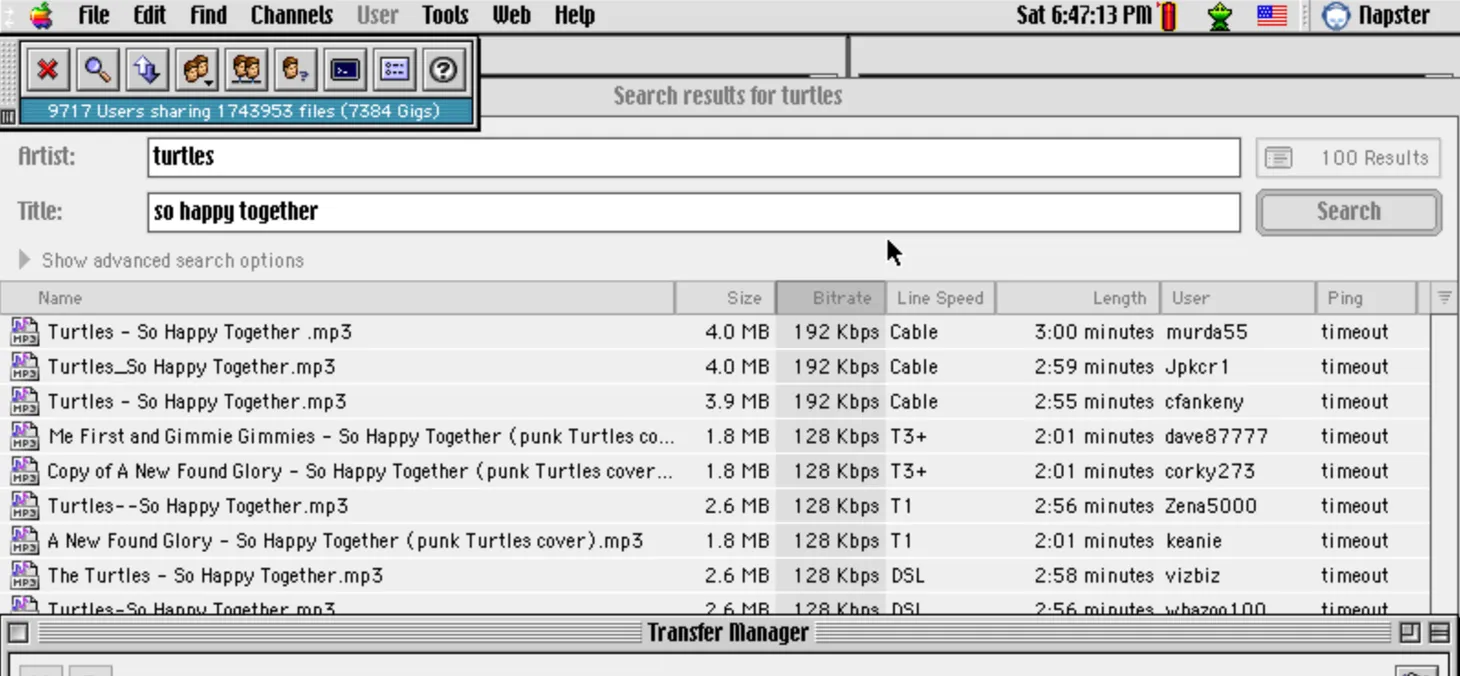Click the preferences list toolbar icon
This screenshot has height=676, width=1460.
coord(394,69)
